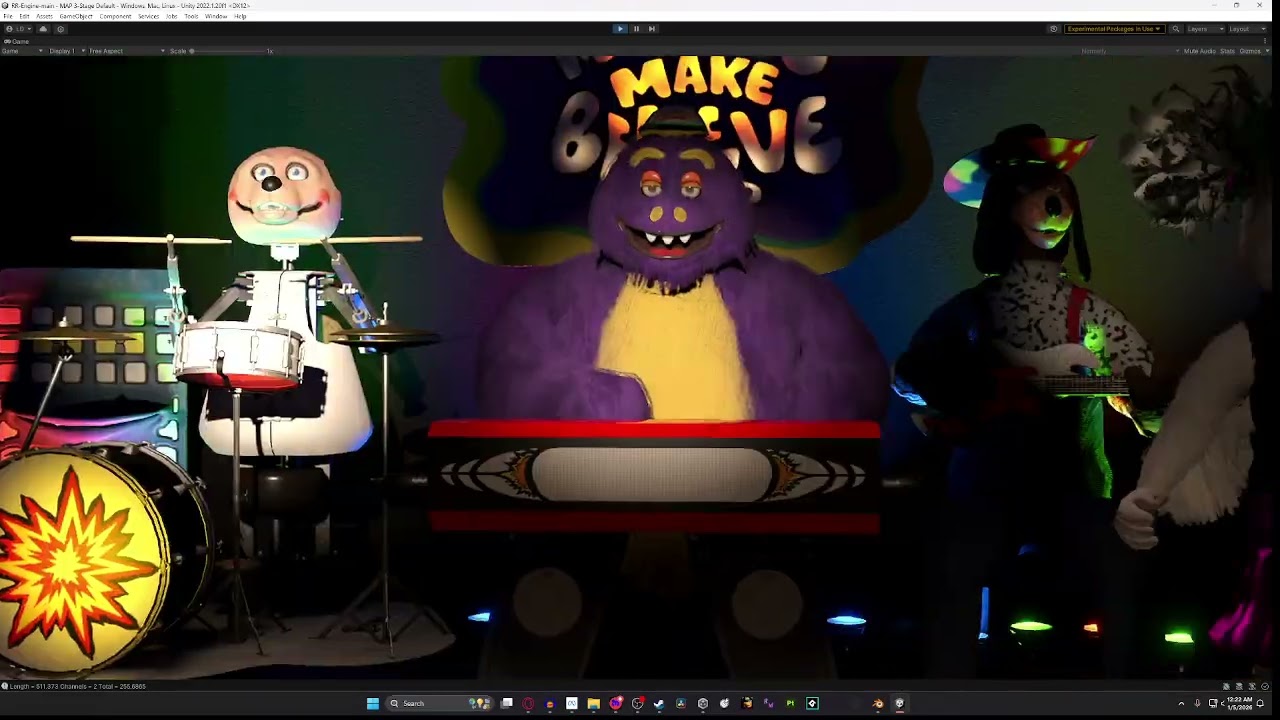The width and height of the screenshot is (1280, 720).
Task: Open the GameObject menu
Action: [76, 17]
